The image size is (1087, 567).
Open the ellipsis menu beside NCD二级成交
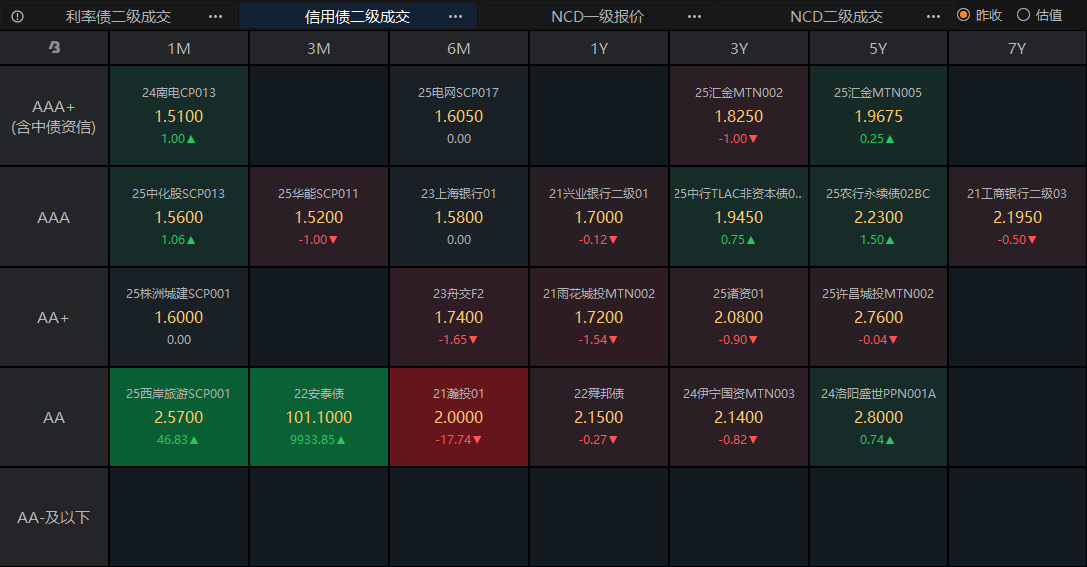[934, 16]
